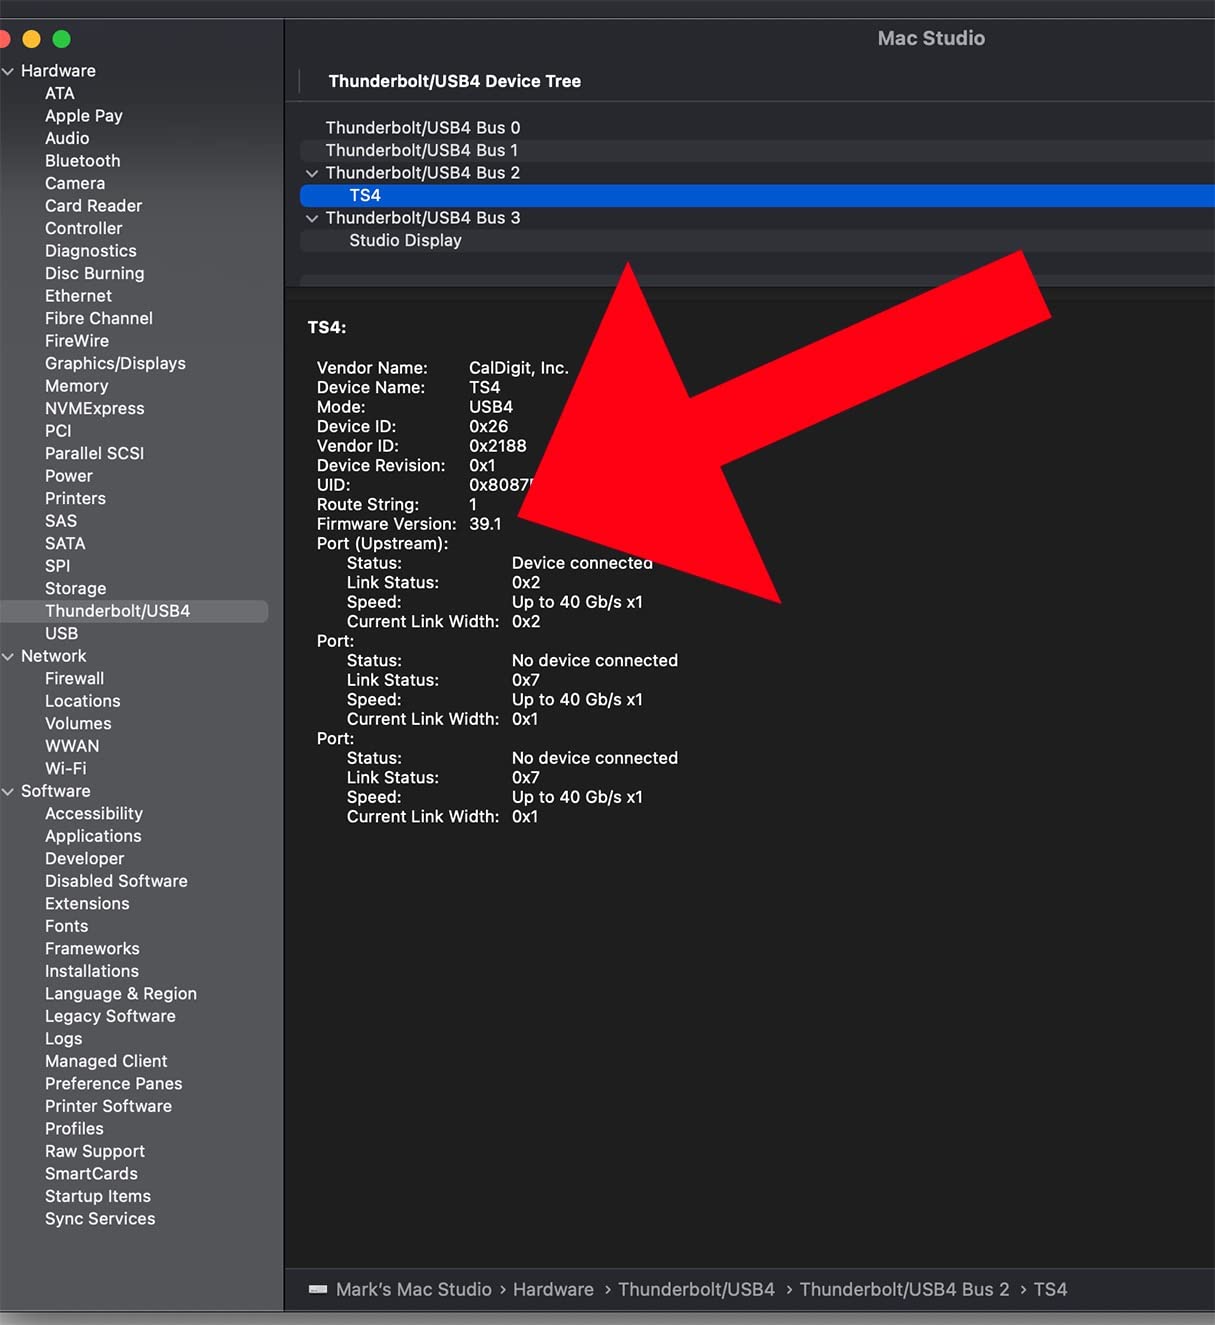Select the TS4 device row
Image resolution: width=1215 pixels, height=1325 pixels.
pos(757,195)
